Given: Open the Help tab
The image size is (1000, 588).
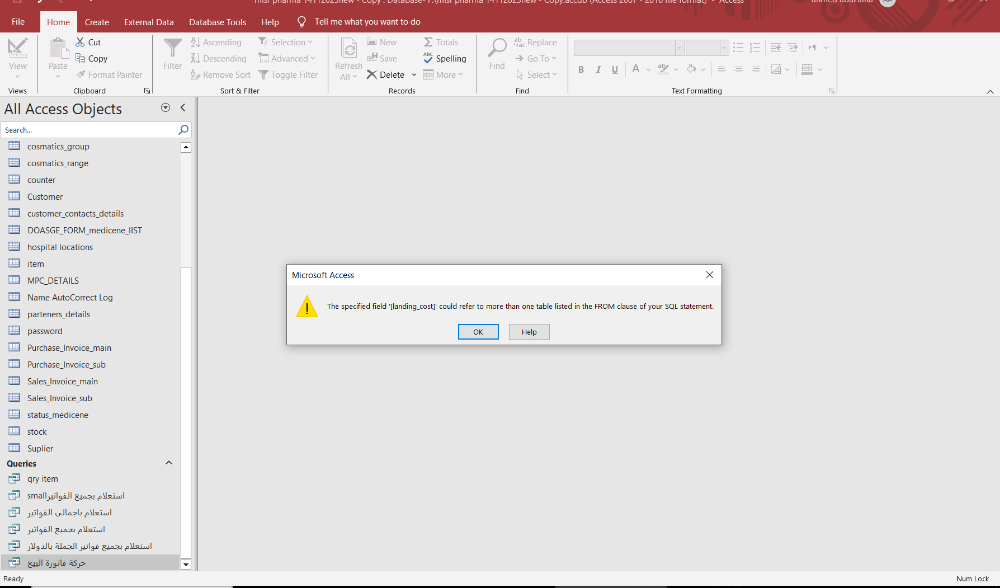Looking at the screenshot, I should point(270,22).
